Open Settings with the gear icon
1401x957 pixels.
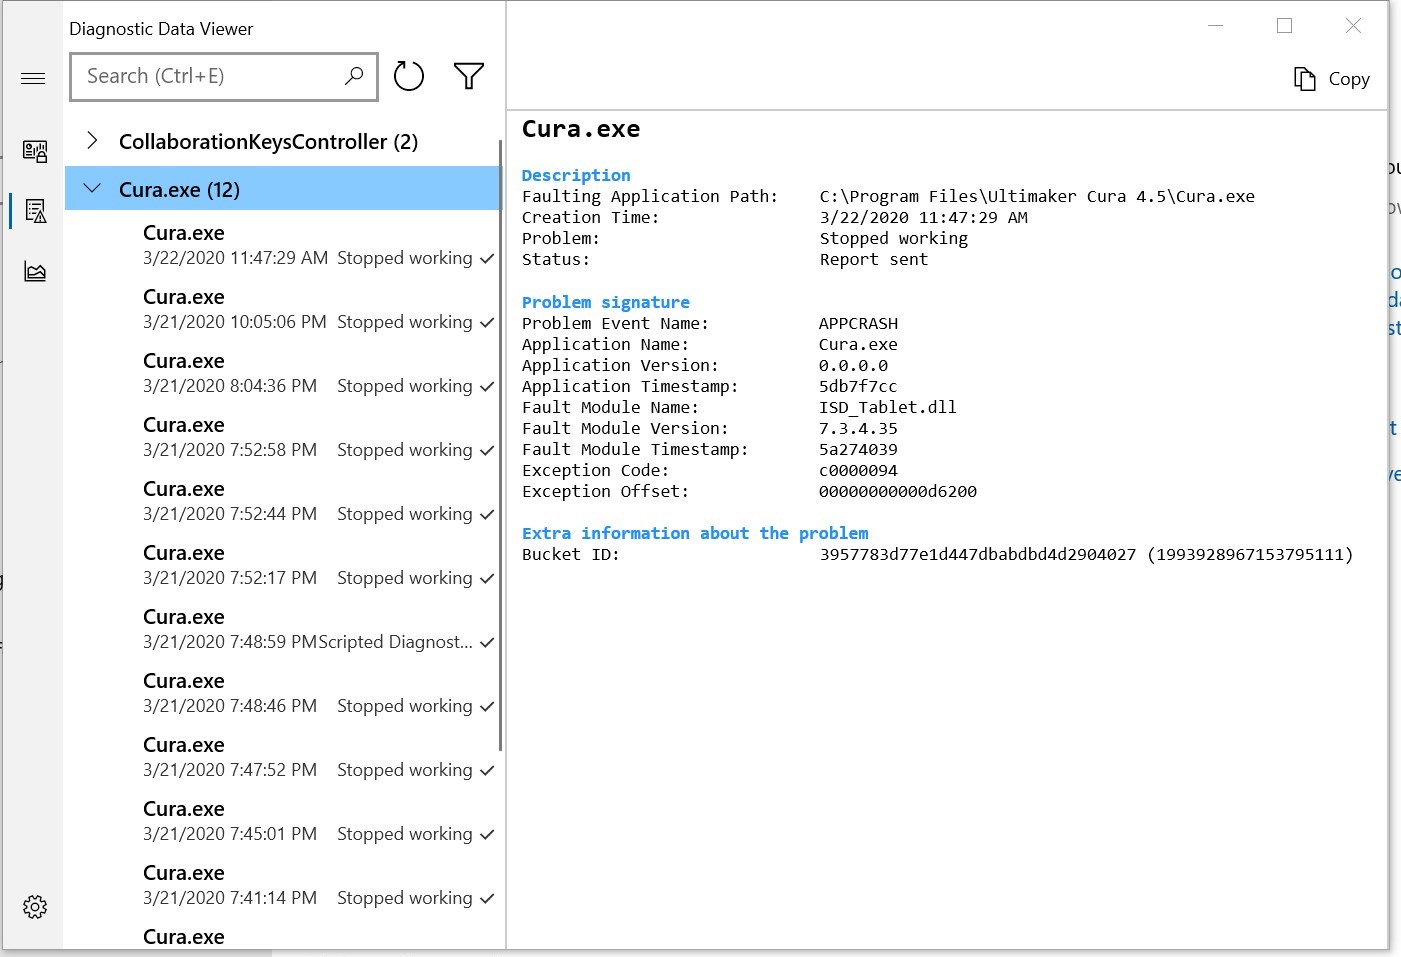[34, 906]
